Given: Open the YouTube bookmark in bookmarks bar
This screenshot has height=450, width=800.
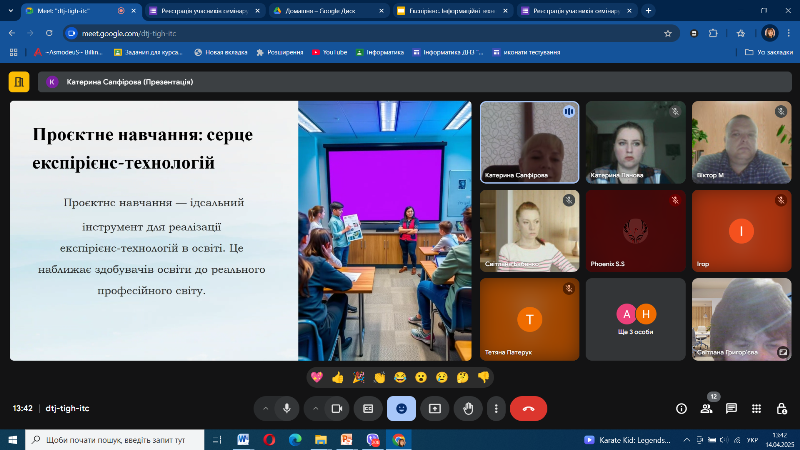Looking at the screenshot, I should 329,51.
